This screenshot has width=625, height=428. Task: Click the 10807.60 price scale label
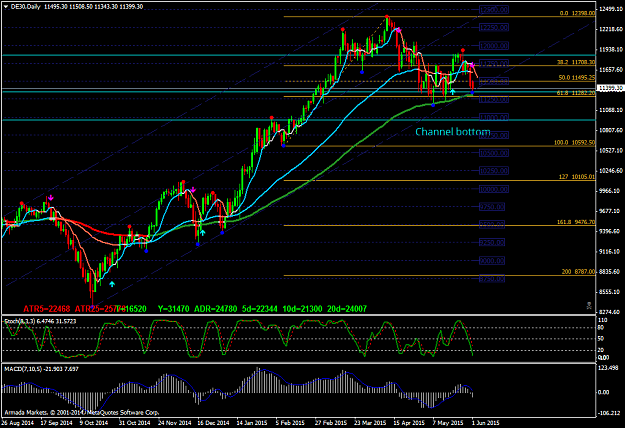coord(611,130)
